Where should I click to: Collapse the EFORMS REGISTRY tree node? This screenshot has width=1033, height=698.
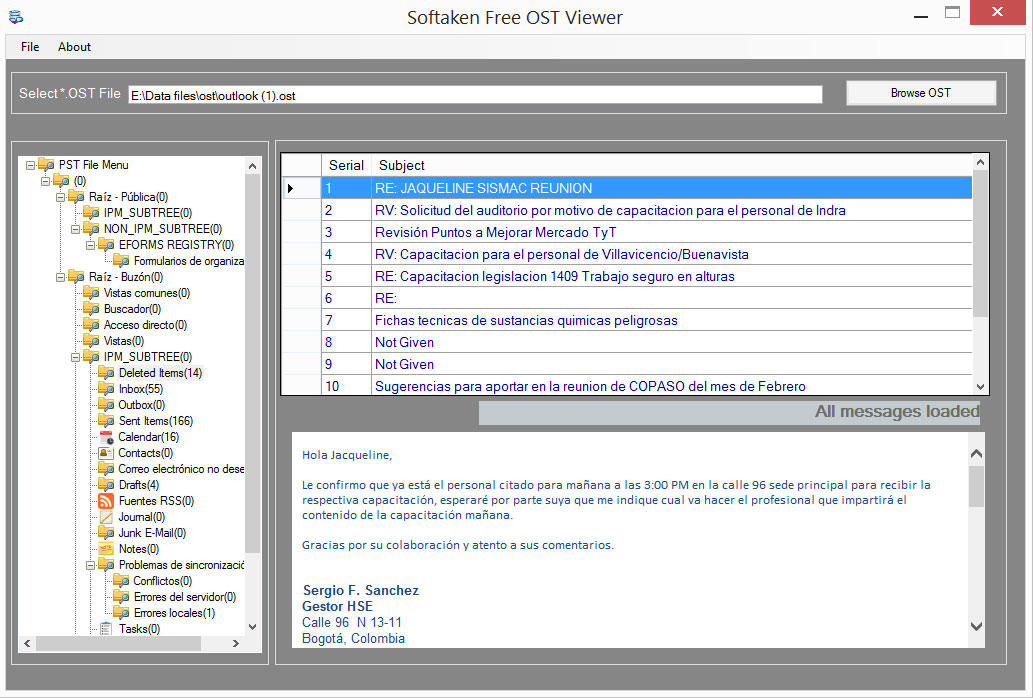(91, 245)
